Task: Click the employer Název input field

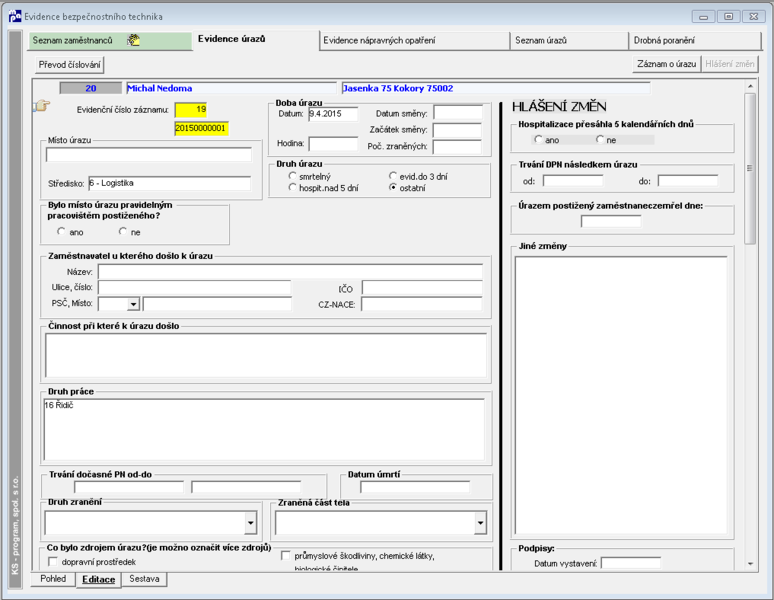Action: tap(290, 272)
